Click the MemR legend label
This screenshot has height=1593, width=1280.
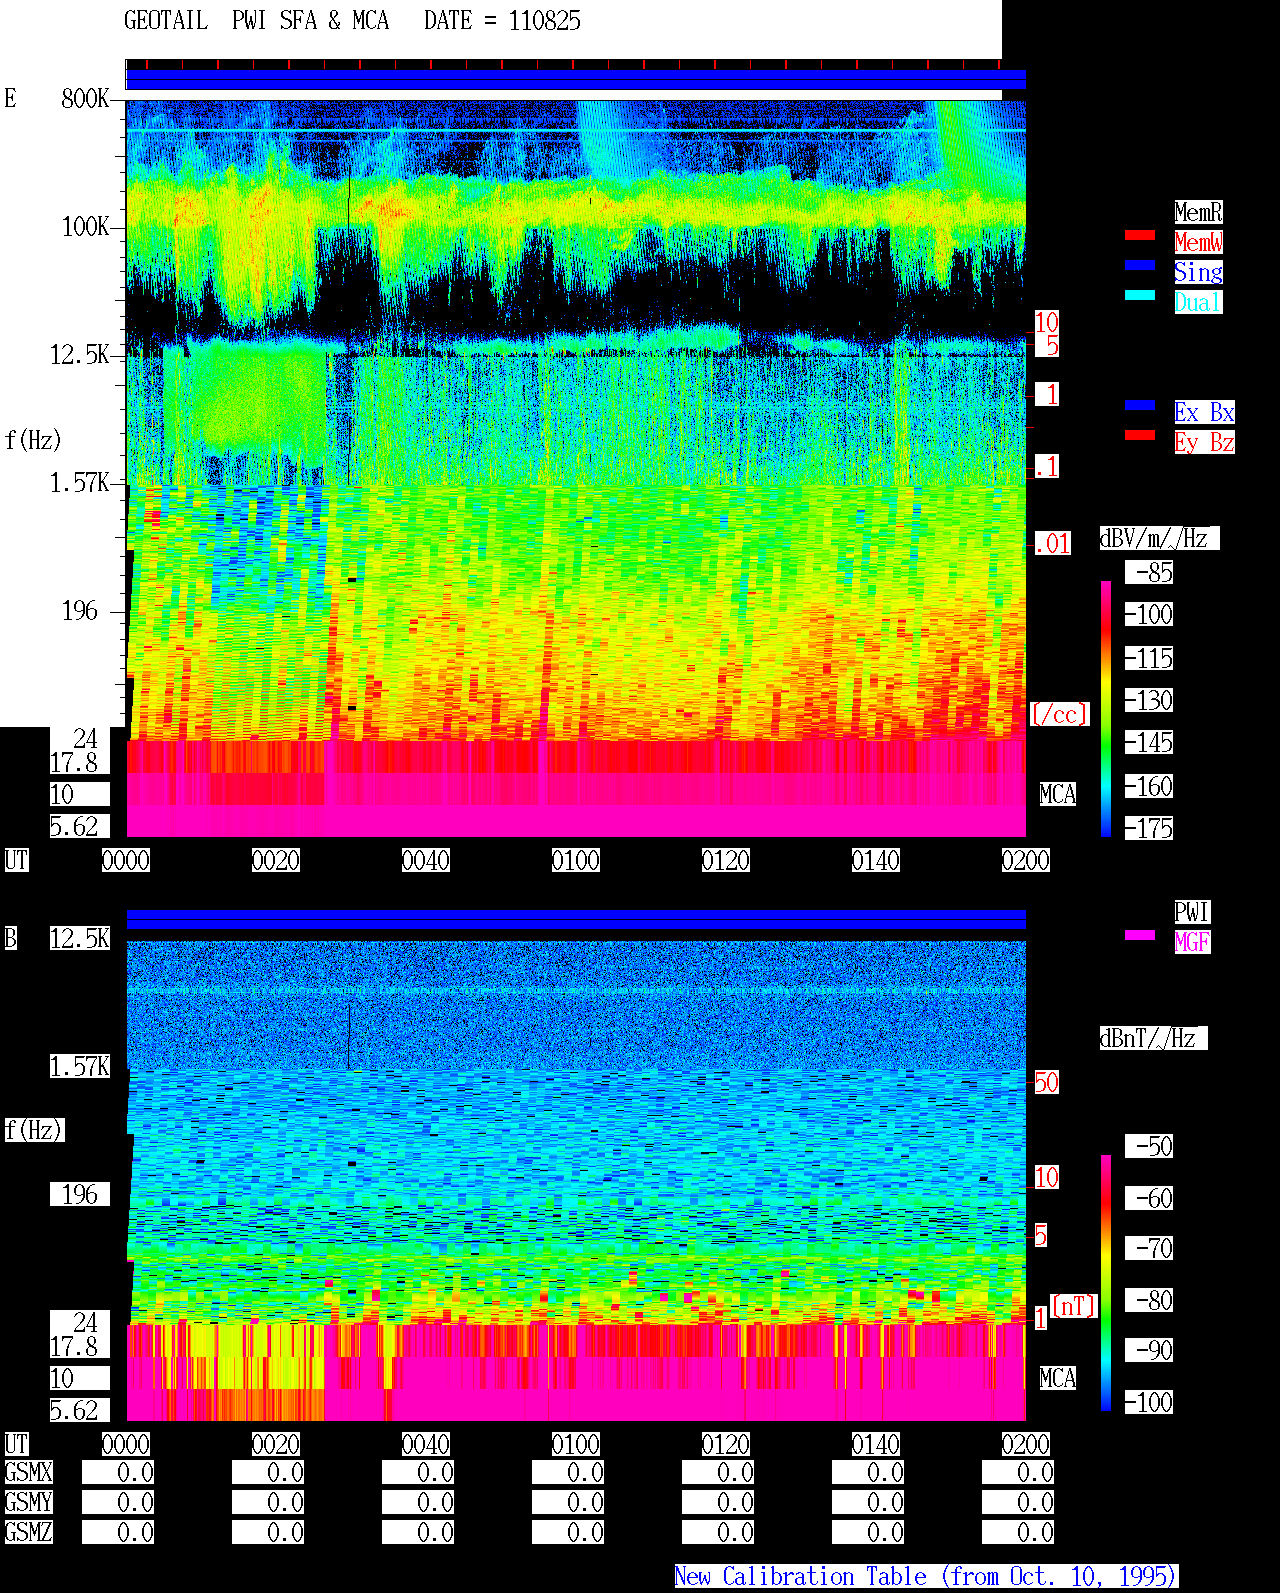1198,212
